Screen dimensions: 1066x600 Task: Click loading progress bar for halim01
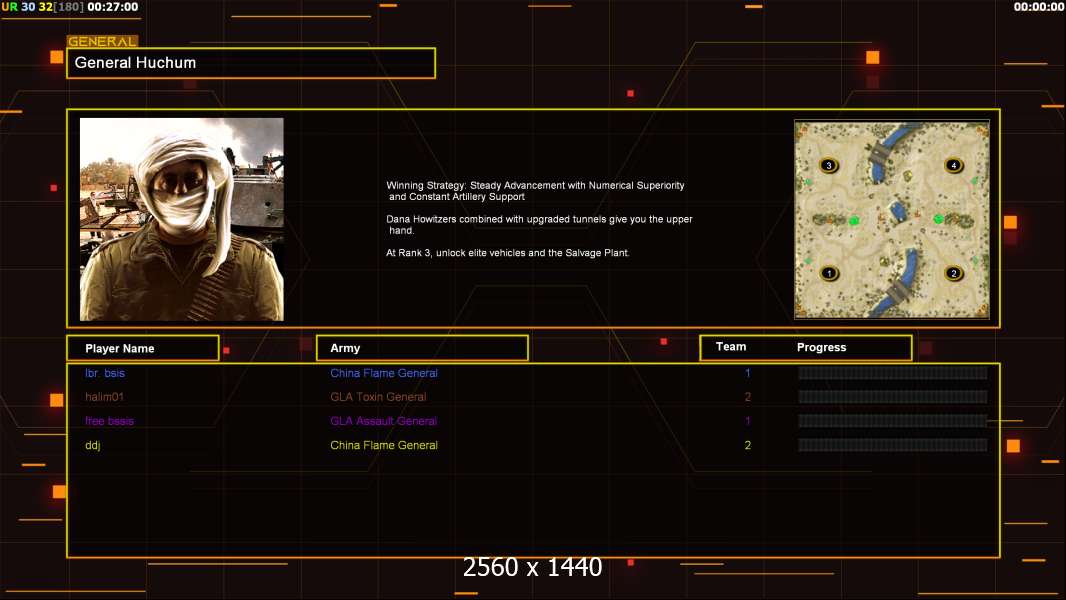coord(893,397)
